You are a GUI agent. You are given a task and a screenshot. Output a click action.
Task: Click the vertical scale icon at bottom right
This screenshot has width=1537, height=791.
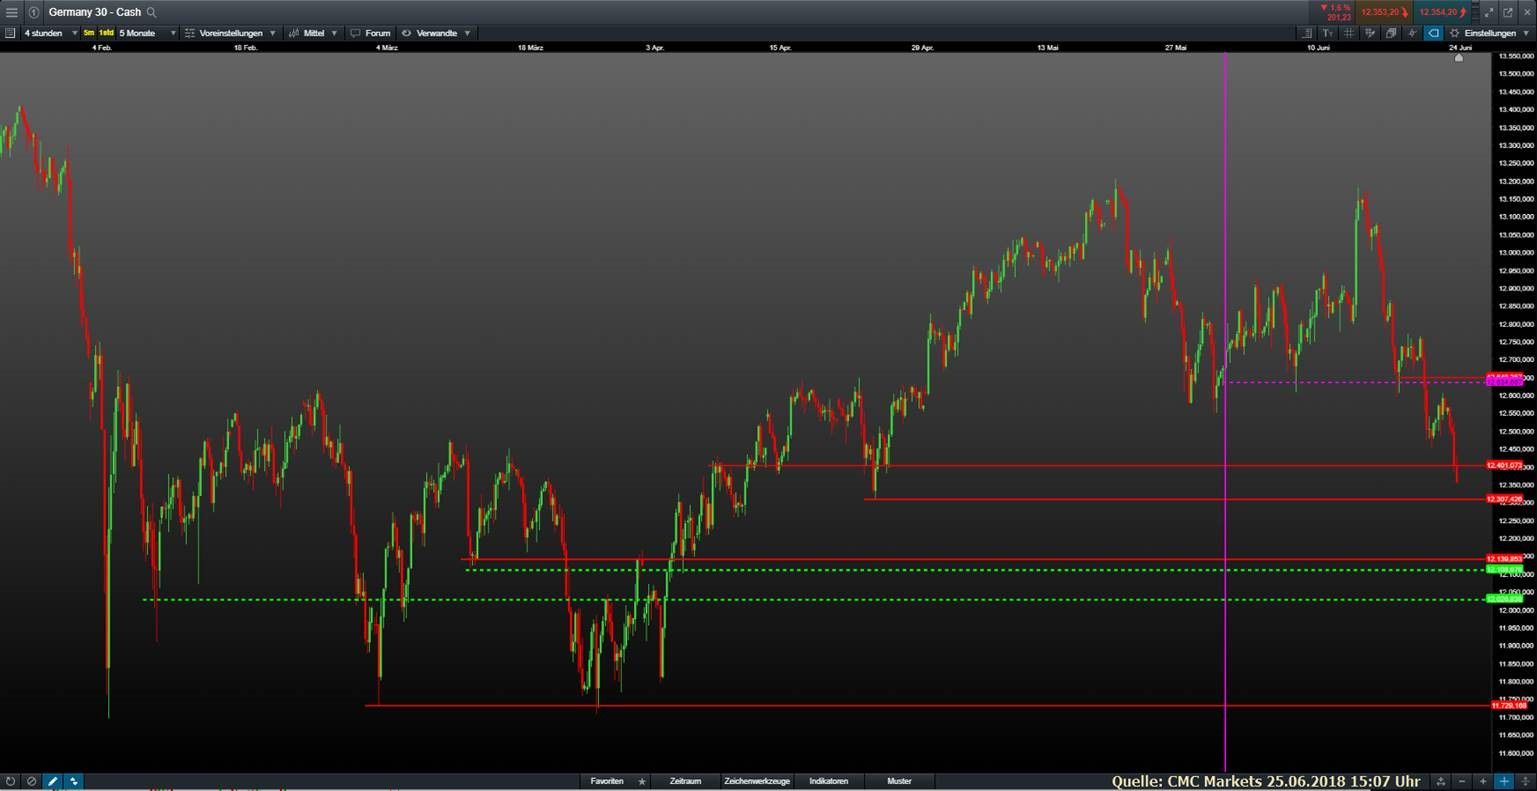coord(1525,781)
